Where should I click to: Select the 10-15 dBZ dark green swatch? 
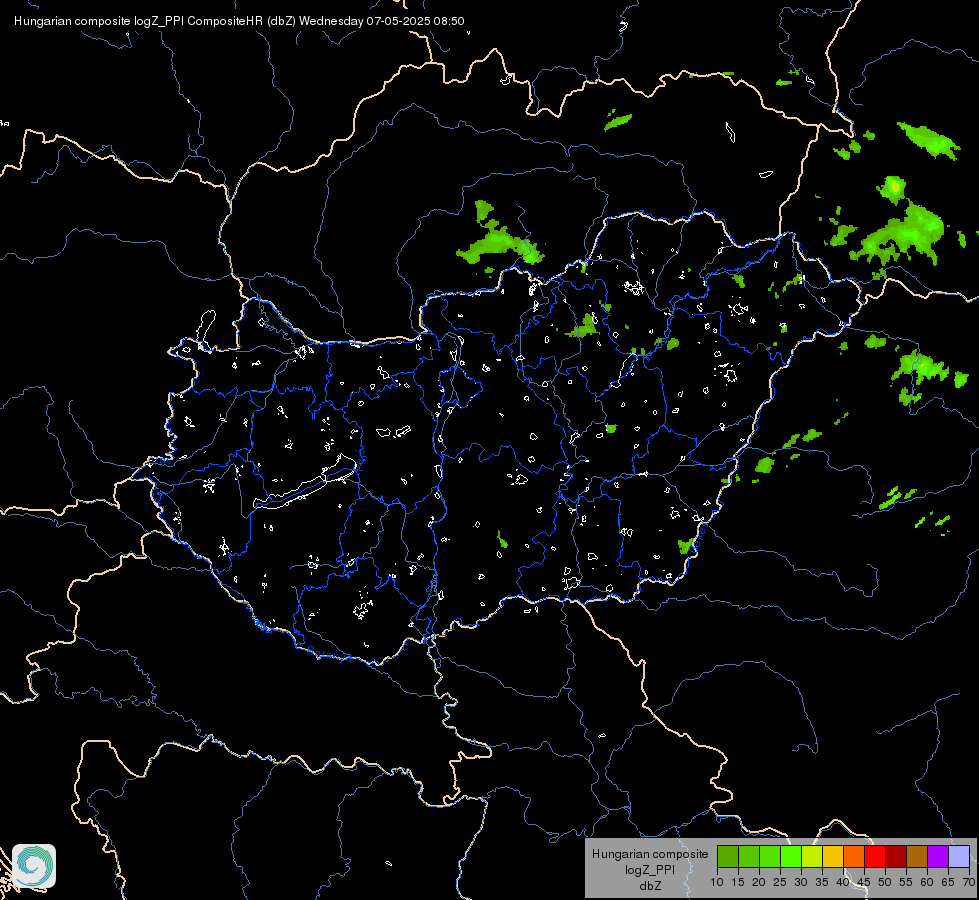click(x=727, y=856)
